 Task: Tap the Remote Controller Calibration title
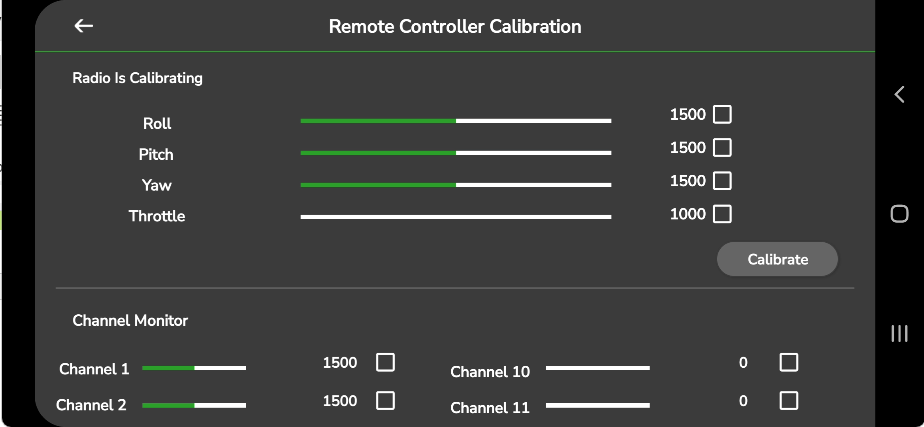pos(455,26)
